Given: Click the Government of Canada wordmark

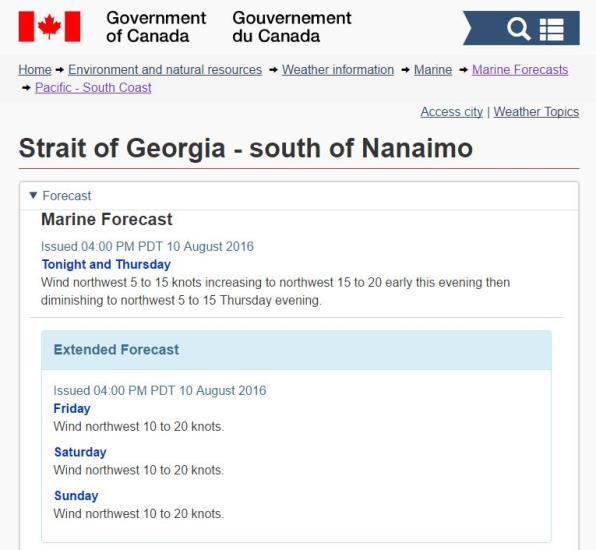Looking at the screenshot, I should coord(156,27).
